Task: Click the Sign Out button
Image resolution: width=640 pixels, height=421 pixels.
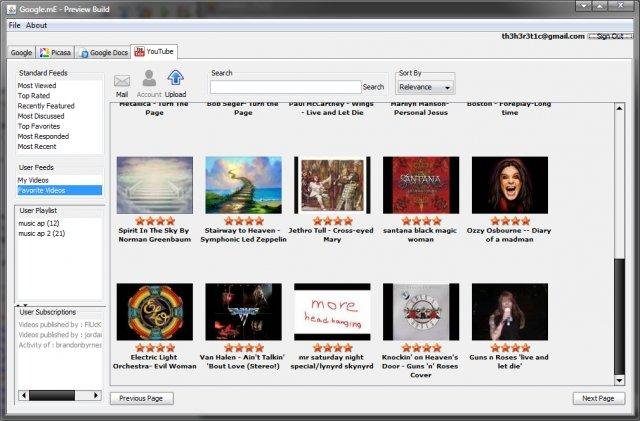Action: tap(610, 36)
